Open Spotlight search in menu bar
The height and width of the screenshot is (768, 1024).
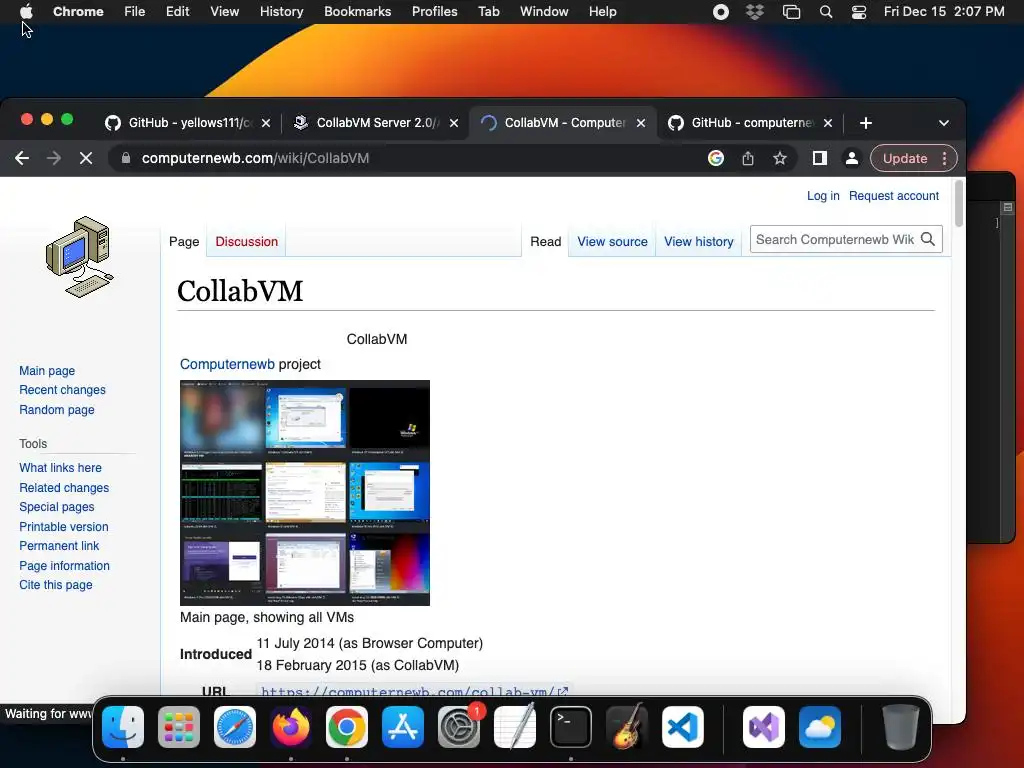tap(825, 12)
